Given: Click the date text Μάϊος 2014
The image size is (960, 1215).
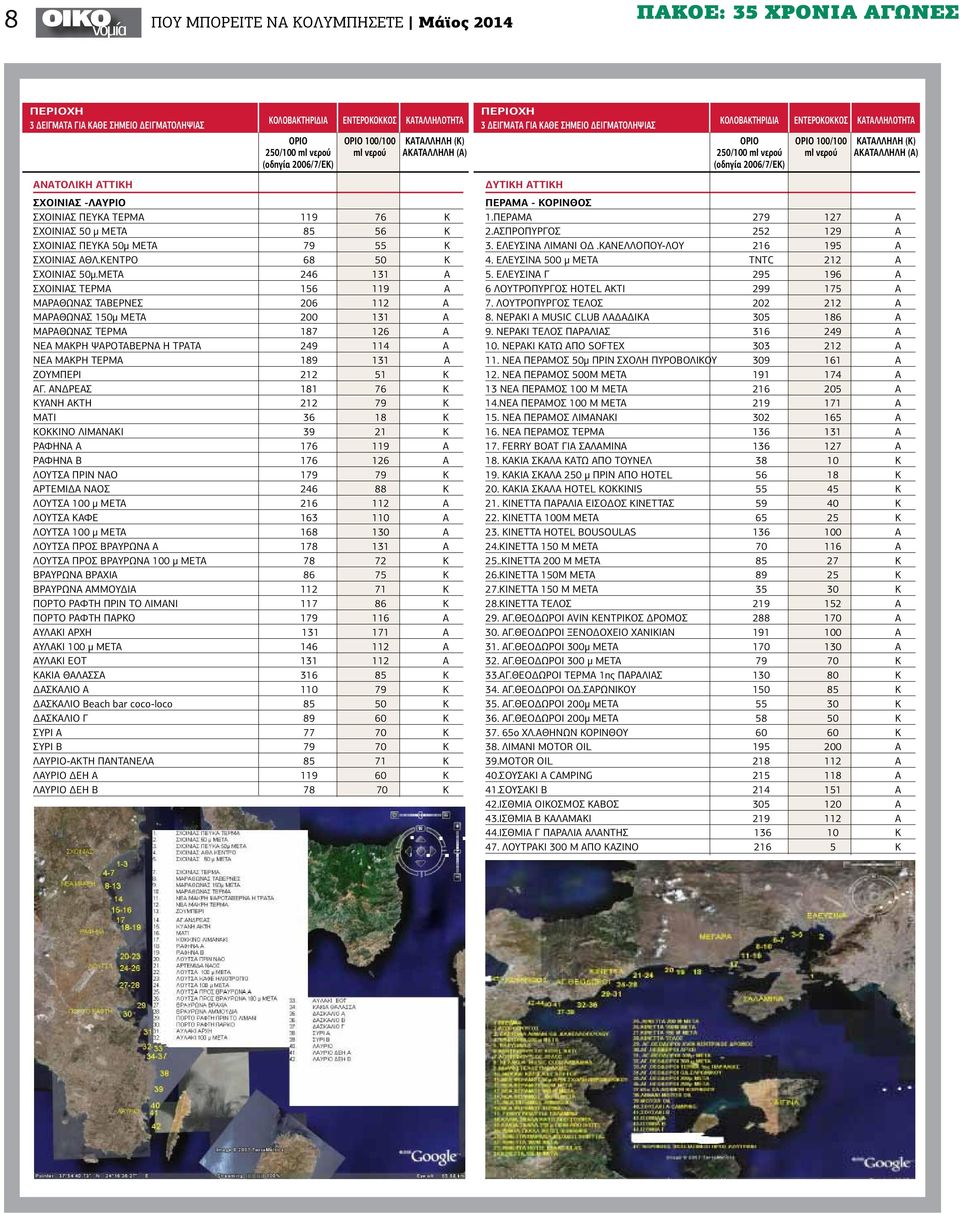Looking at the screenshot, I should click(x=468, y=22).
